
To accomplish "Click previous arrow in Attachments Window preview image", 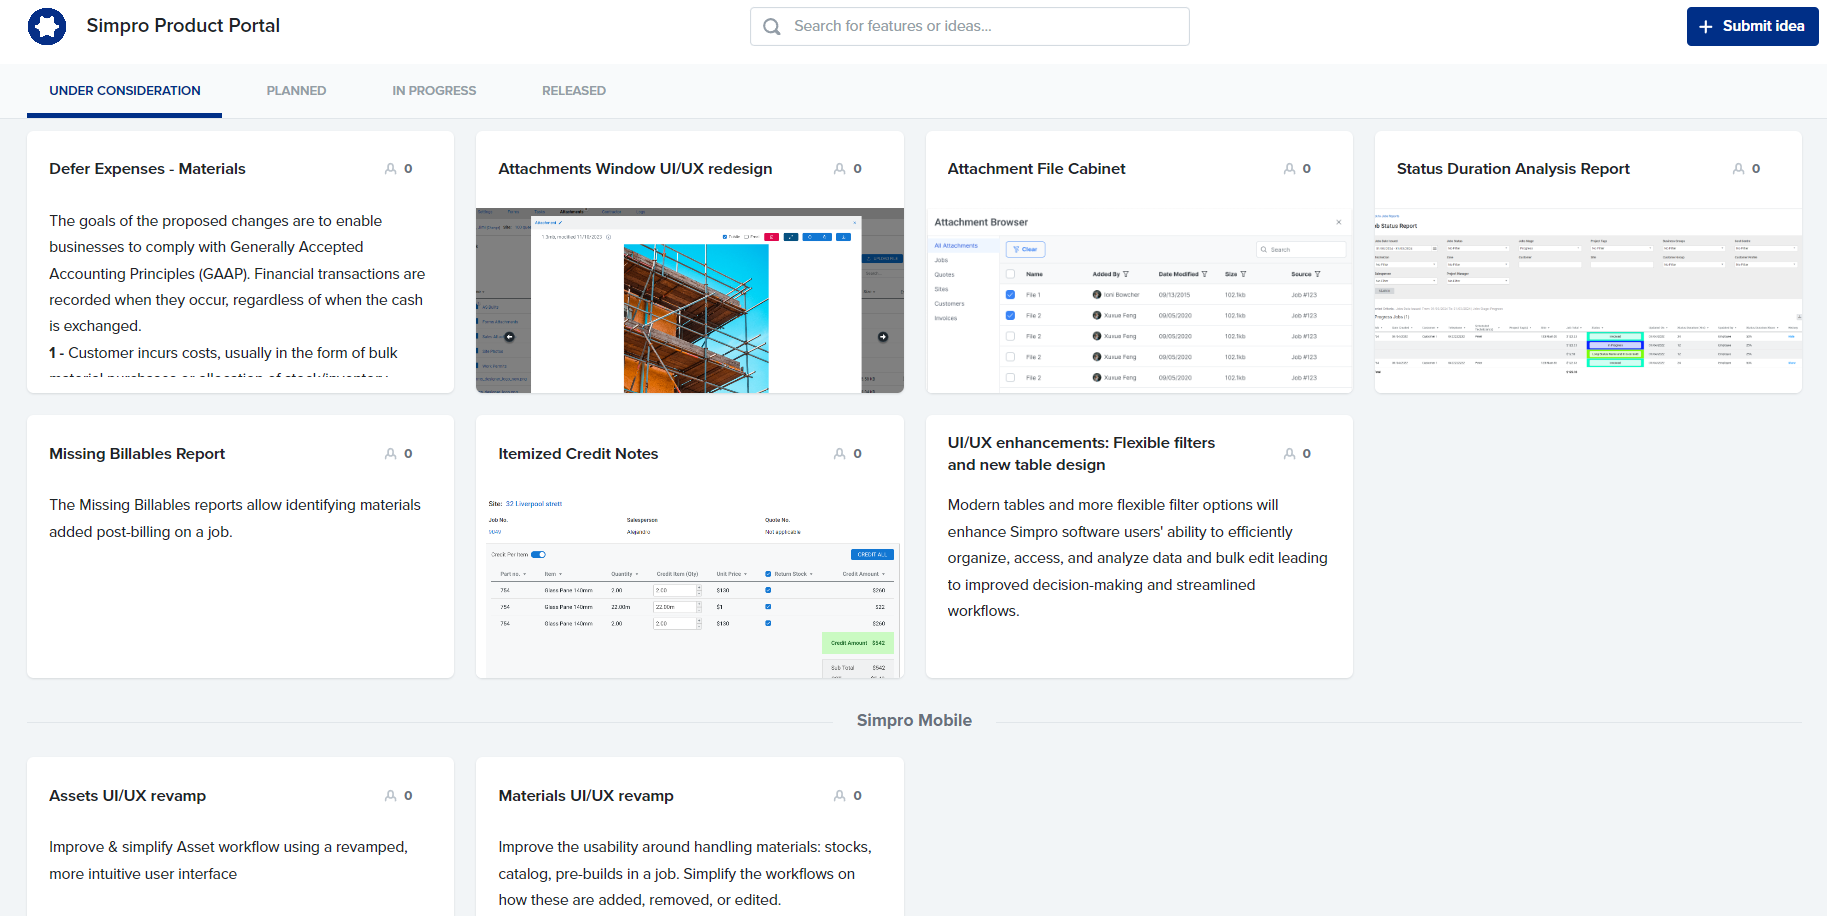I will point(509,337).
